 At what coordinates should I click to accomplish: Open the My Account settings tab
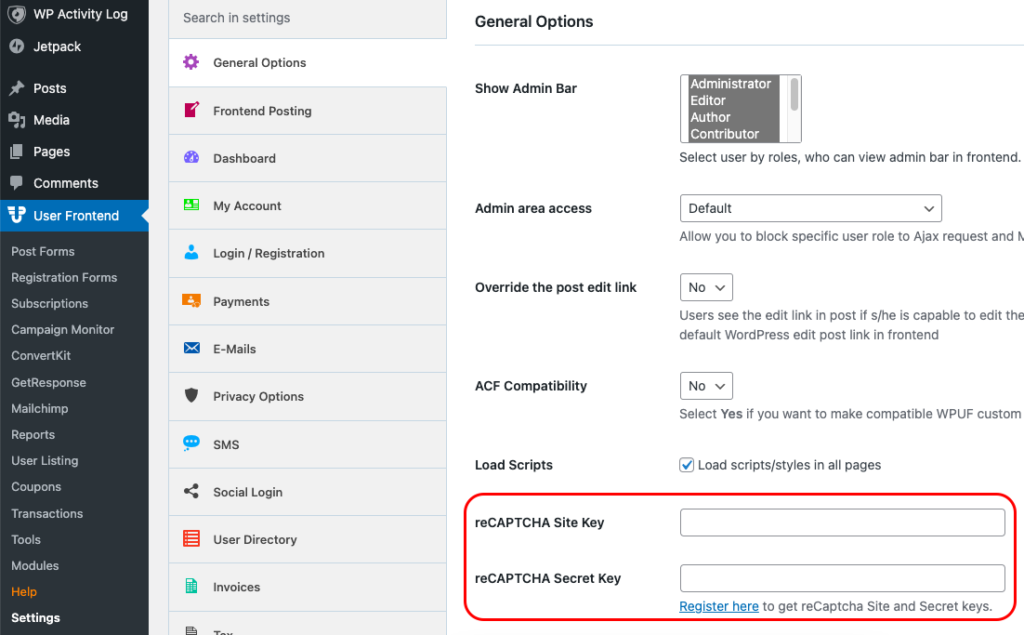308,206
